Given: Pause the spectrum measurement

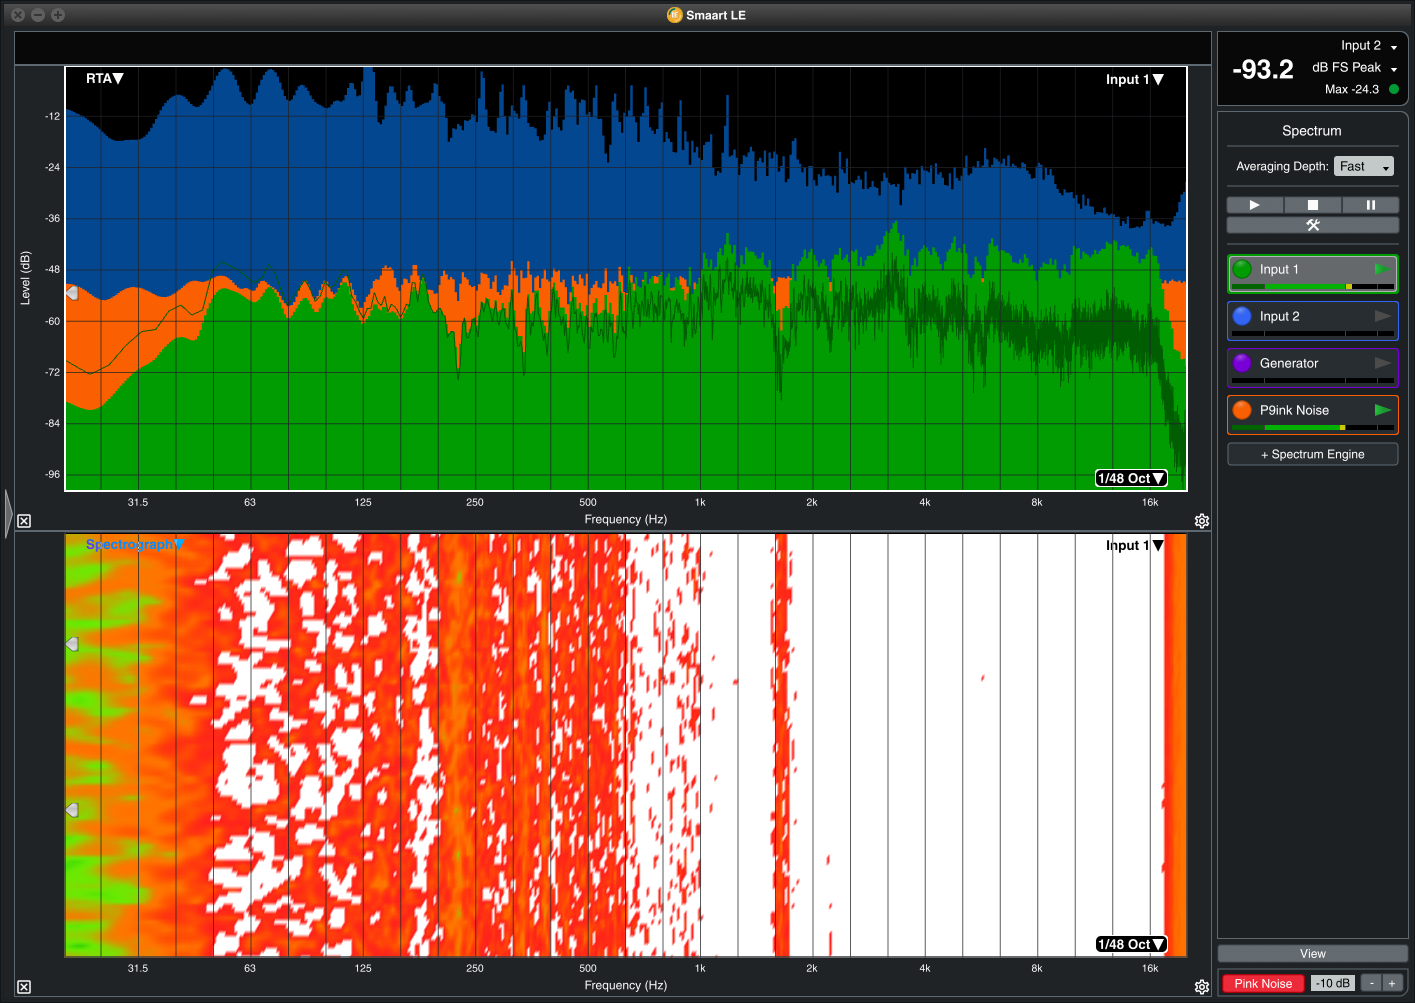Looking at the screenshot, I should pos(1371,205).
